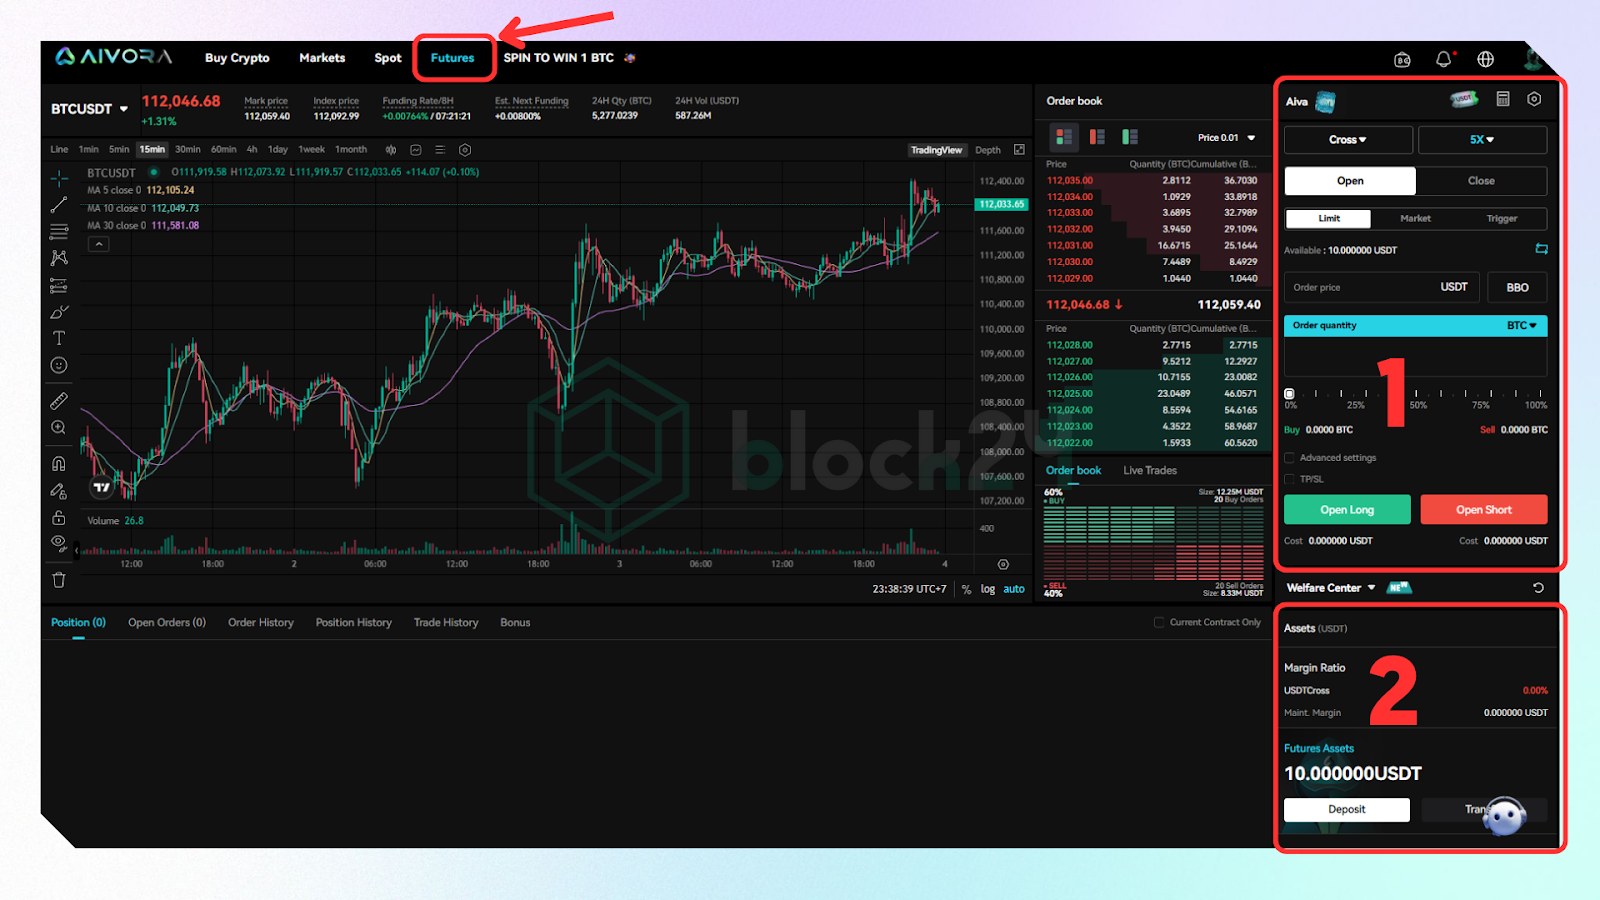Open the chart indicators icon
Image resolution: width=1600 pixels, height=900 pixels.
pos(415,150)
